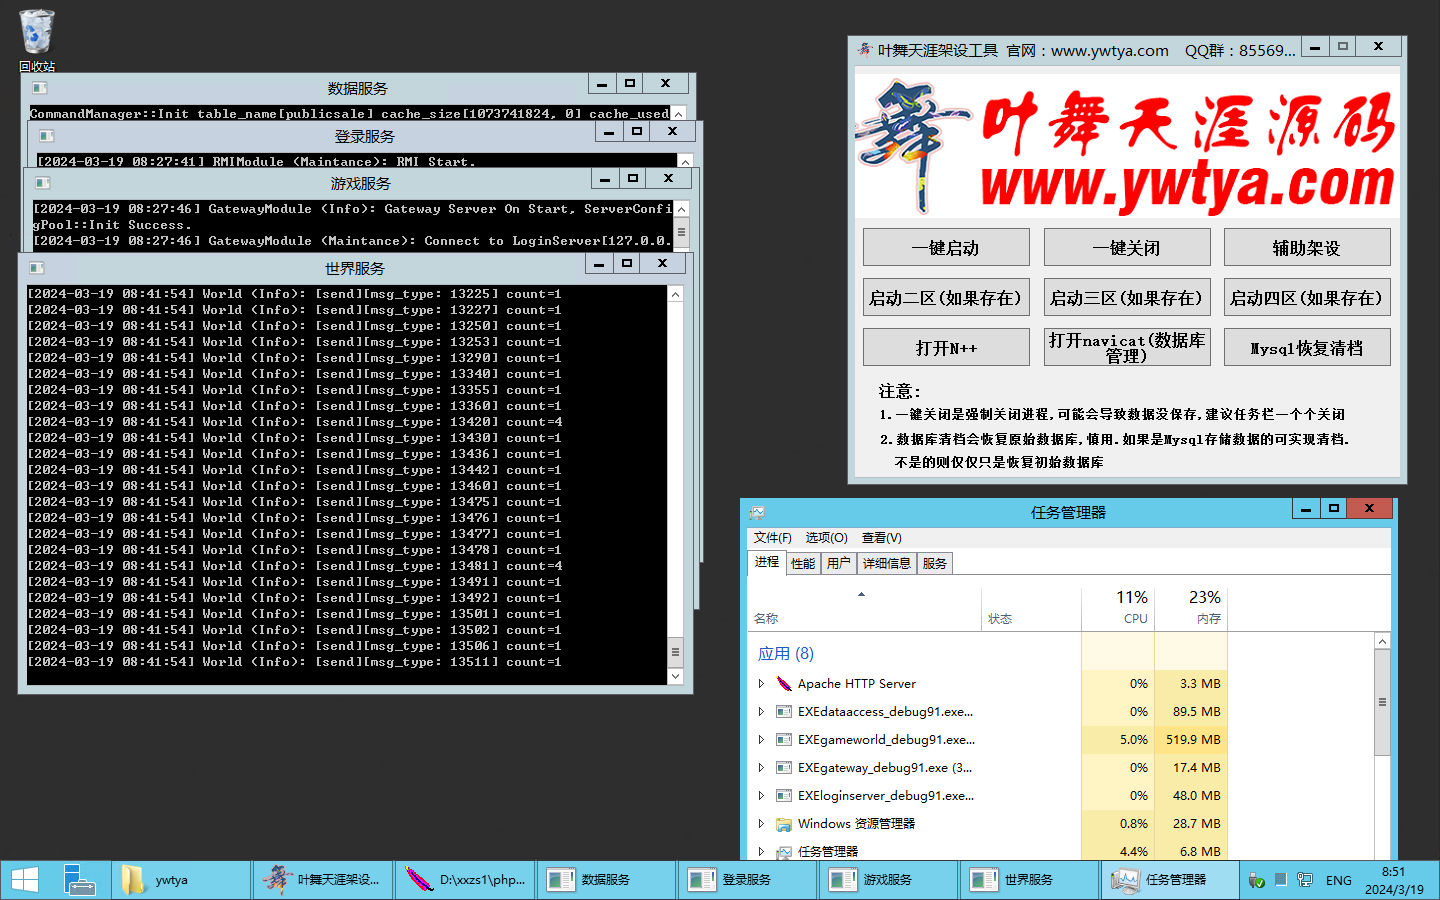The height and width of the screenshot is (900, 1440).
Task: Click the 应用 (8) group heading
Action: [x=786, y=654]
